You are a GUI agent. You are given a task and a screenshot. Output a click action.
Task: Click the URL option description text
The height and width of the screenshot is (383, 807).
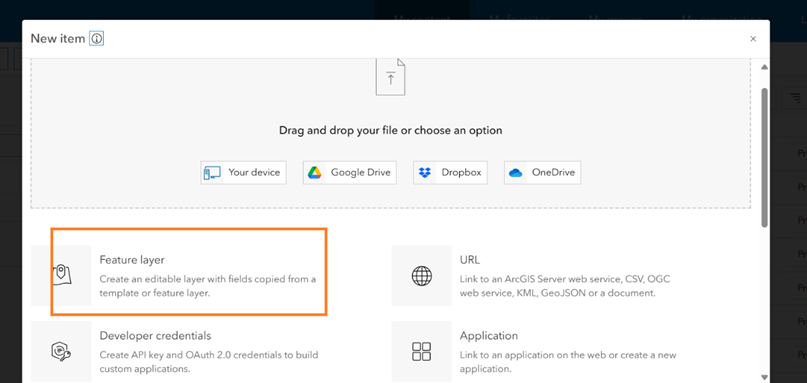[565, 286]
